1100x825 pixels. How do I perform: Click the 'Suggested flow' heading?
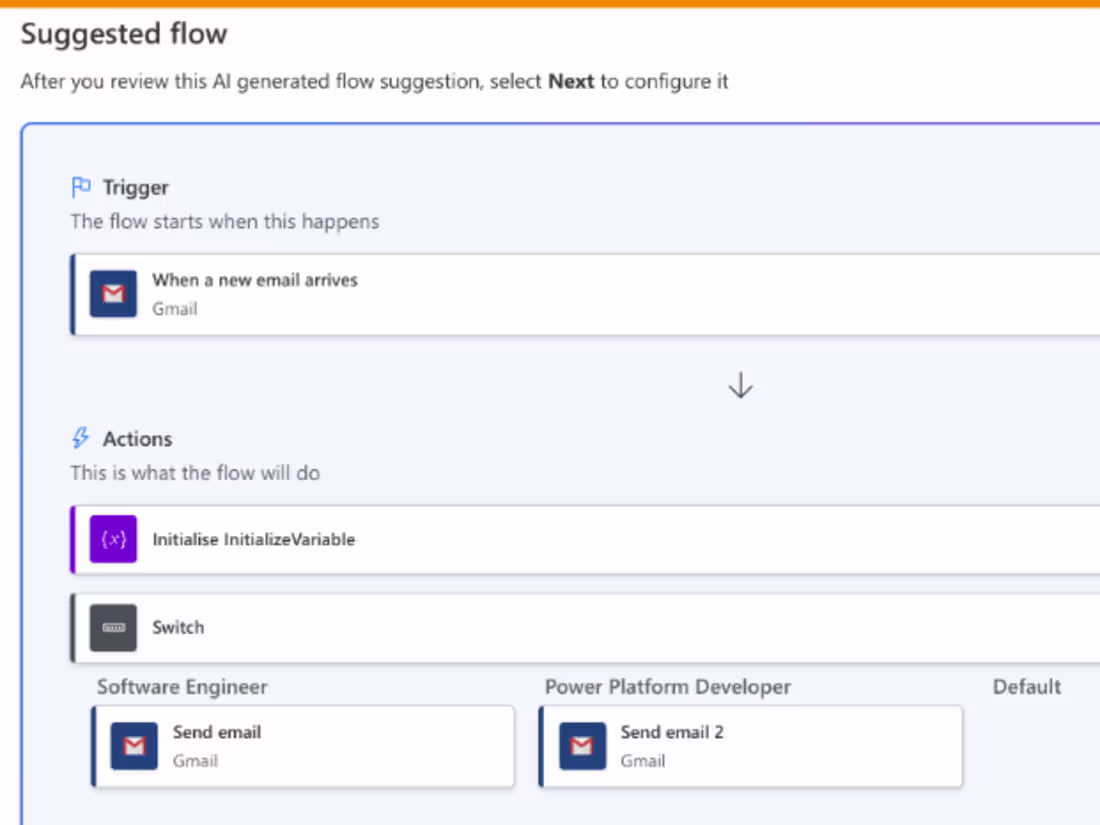(x=124, y=34)
